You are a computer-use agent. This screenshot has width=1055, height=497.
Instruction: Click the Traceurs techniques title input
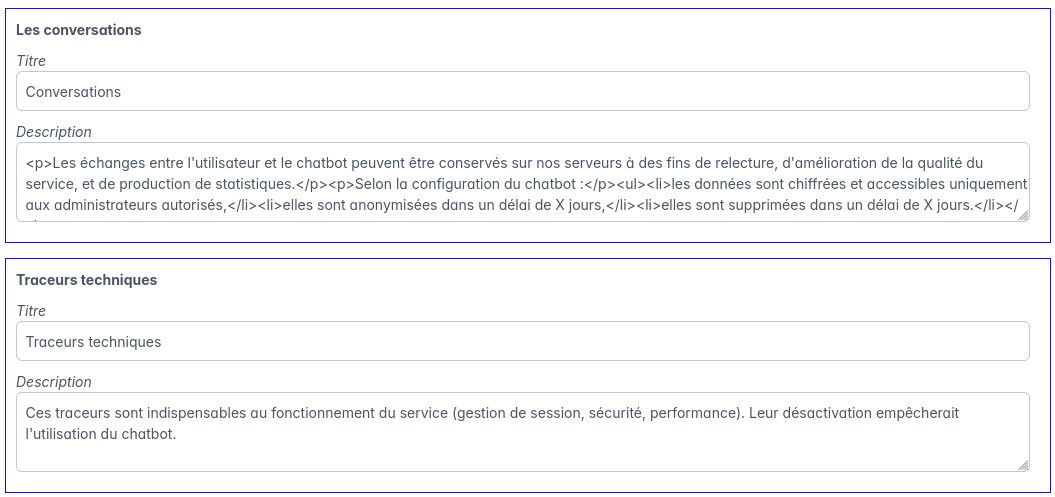[x=522, y=341]
